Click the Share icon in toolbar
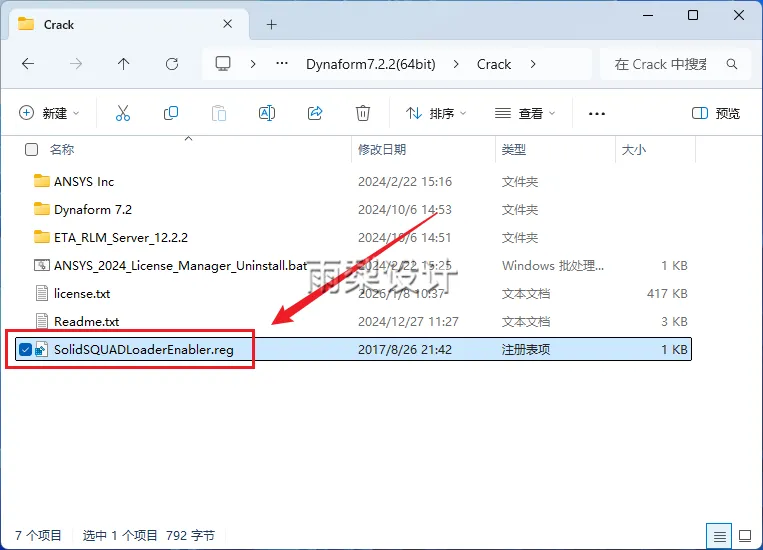This screenshot has width=763, height=550. coord(315,113)
